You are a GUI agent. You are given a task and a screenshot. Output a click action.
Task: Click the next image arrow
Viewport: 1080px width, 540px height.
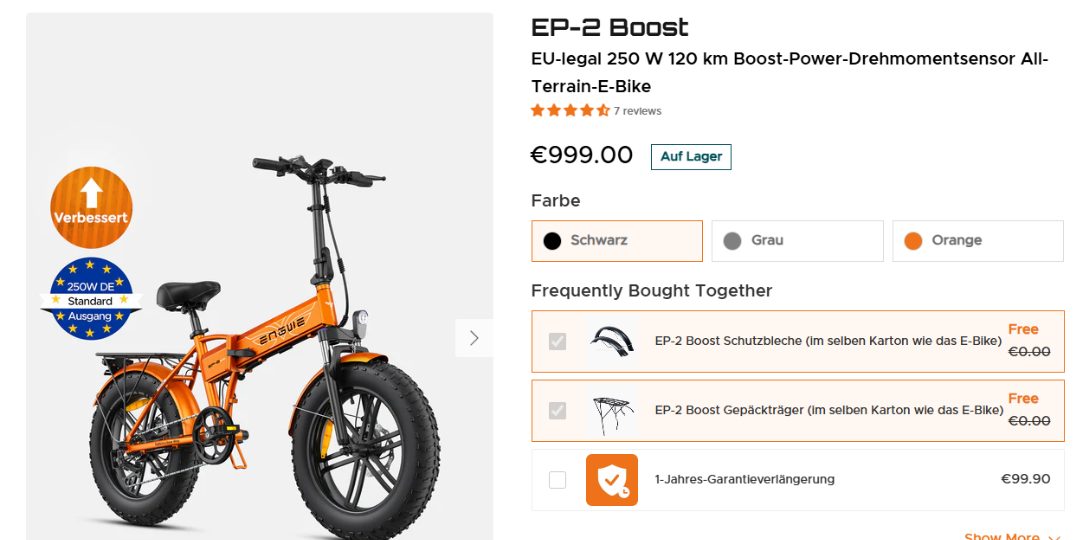click(x=474, y=338)
